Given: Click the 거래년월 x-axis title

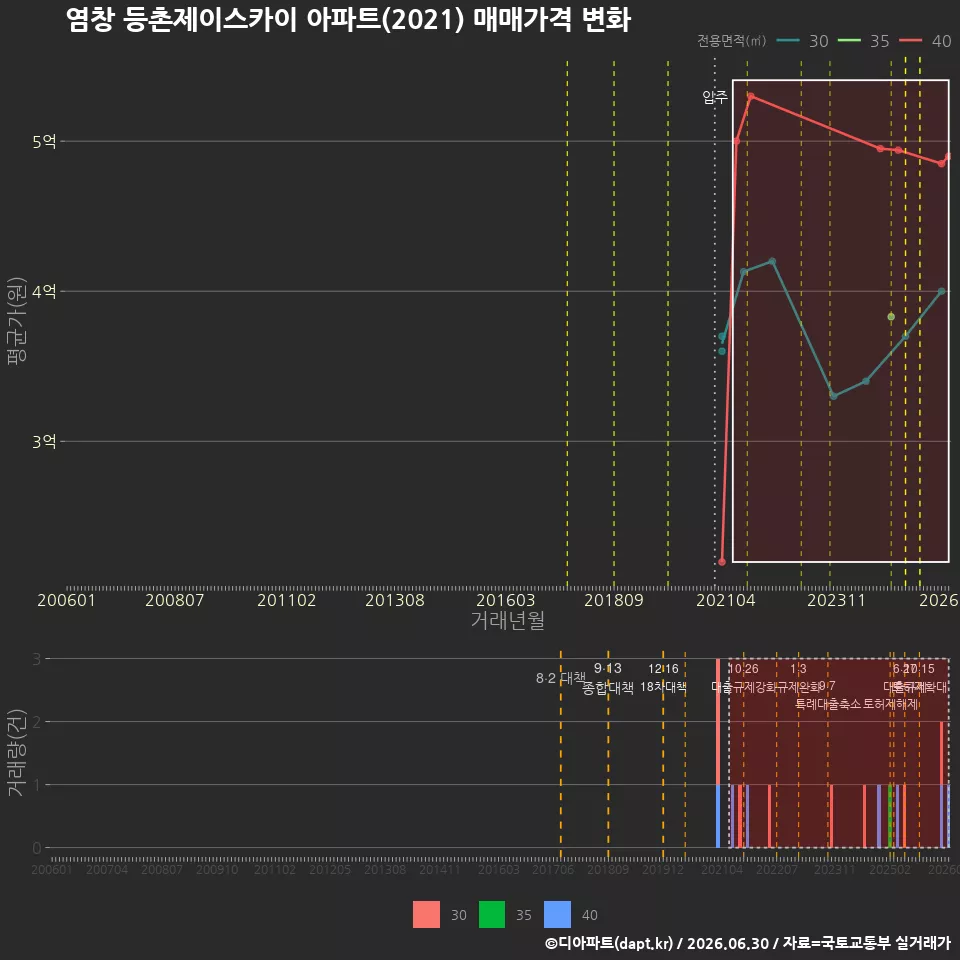Looking at the screenshot, I should 508,620.
